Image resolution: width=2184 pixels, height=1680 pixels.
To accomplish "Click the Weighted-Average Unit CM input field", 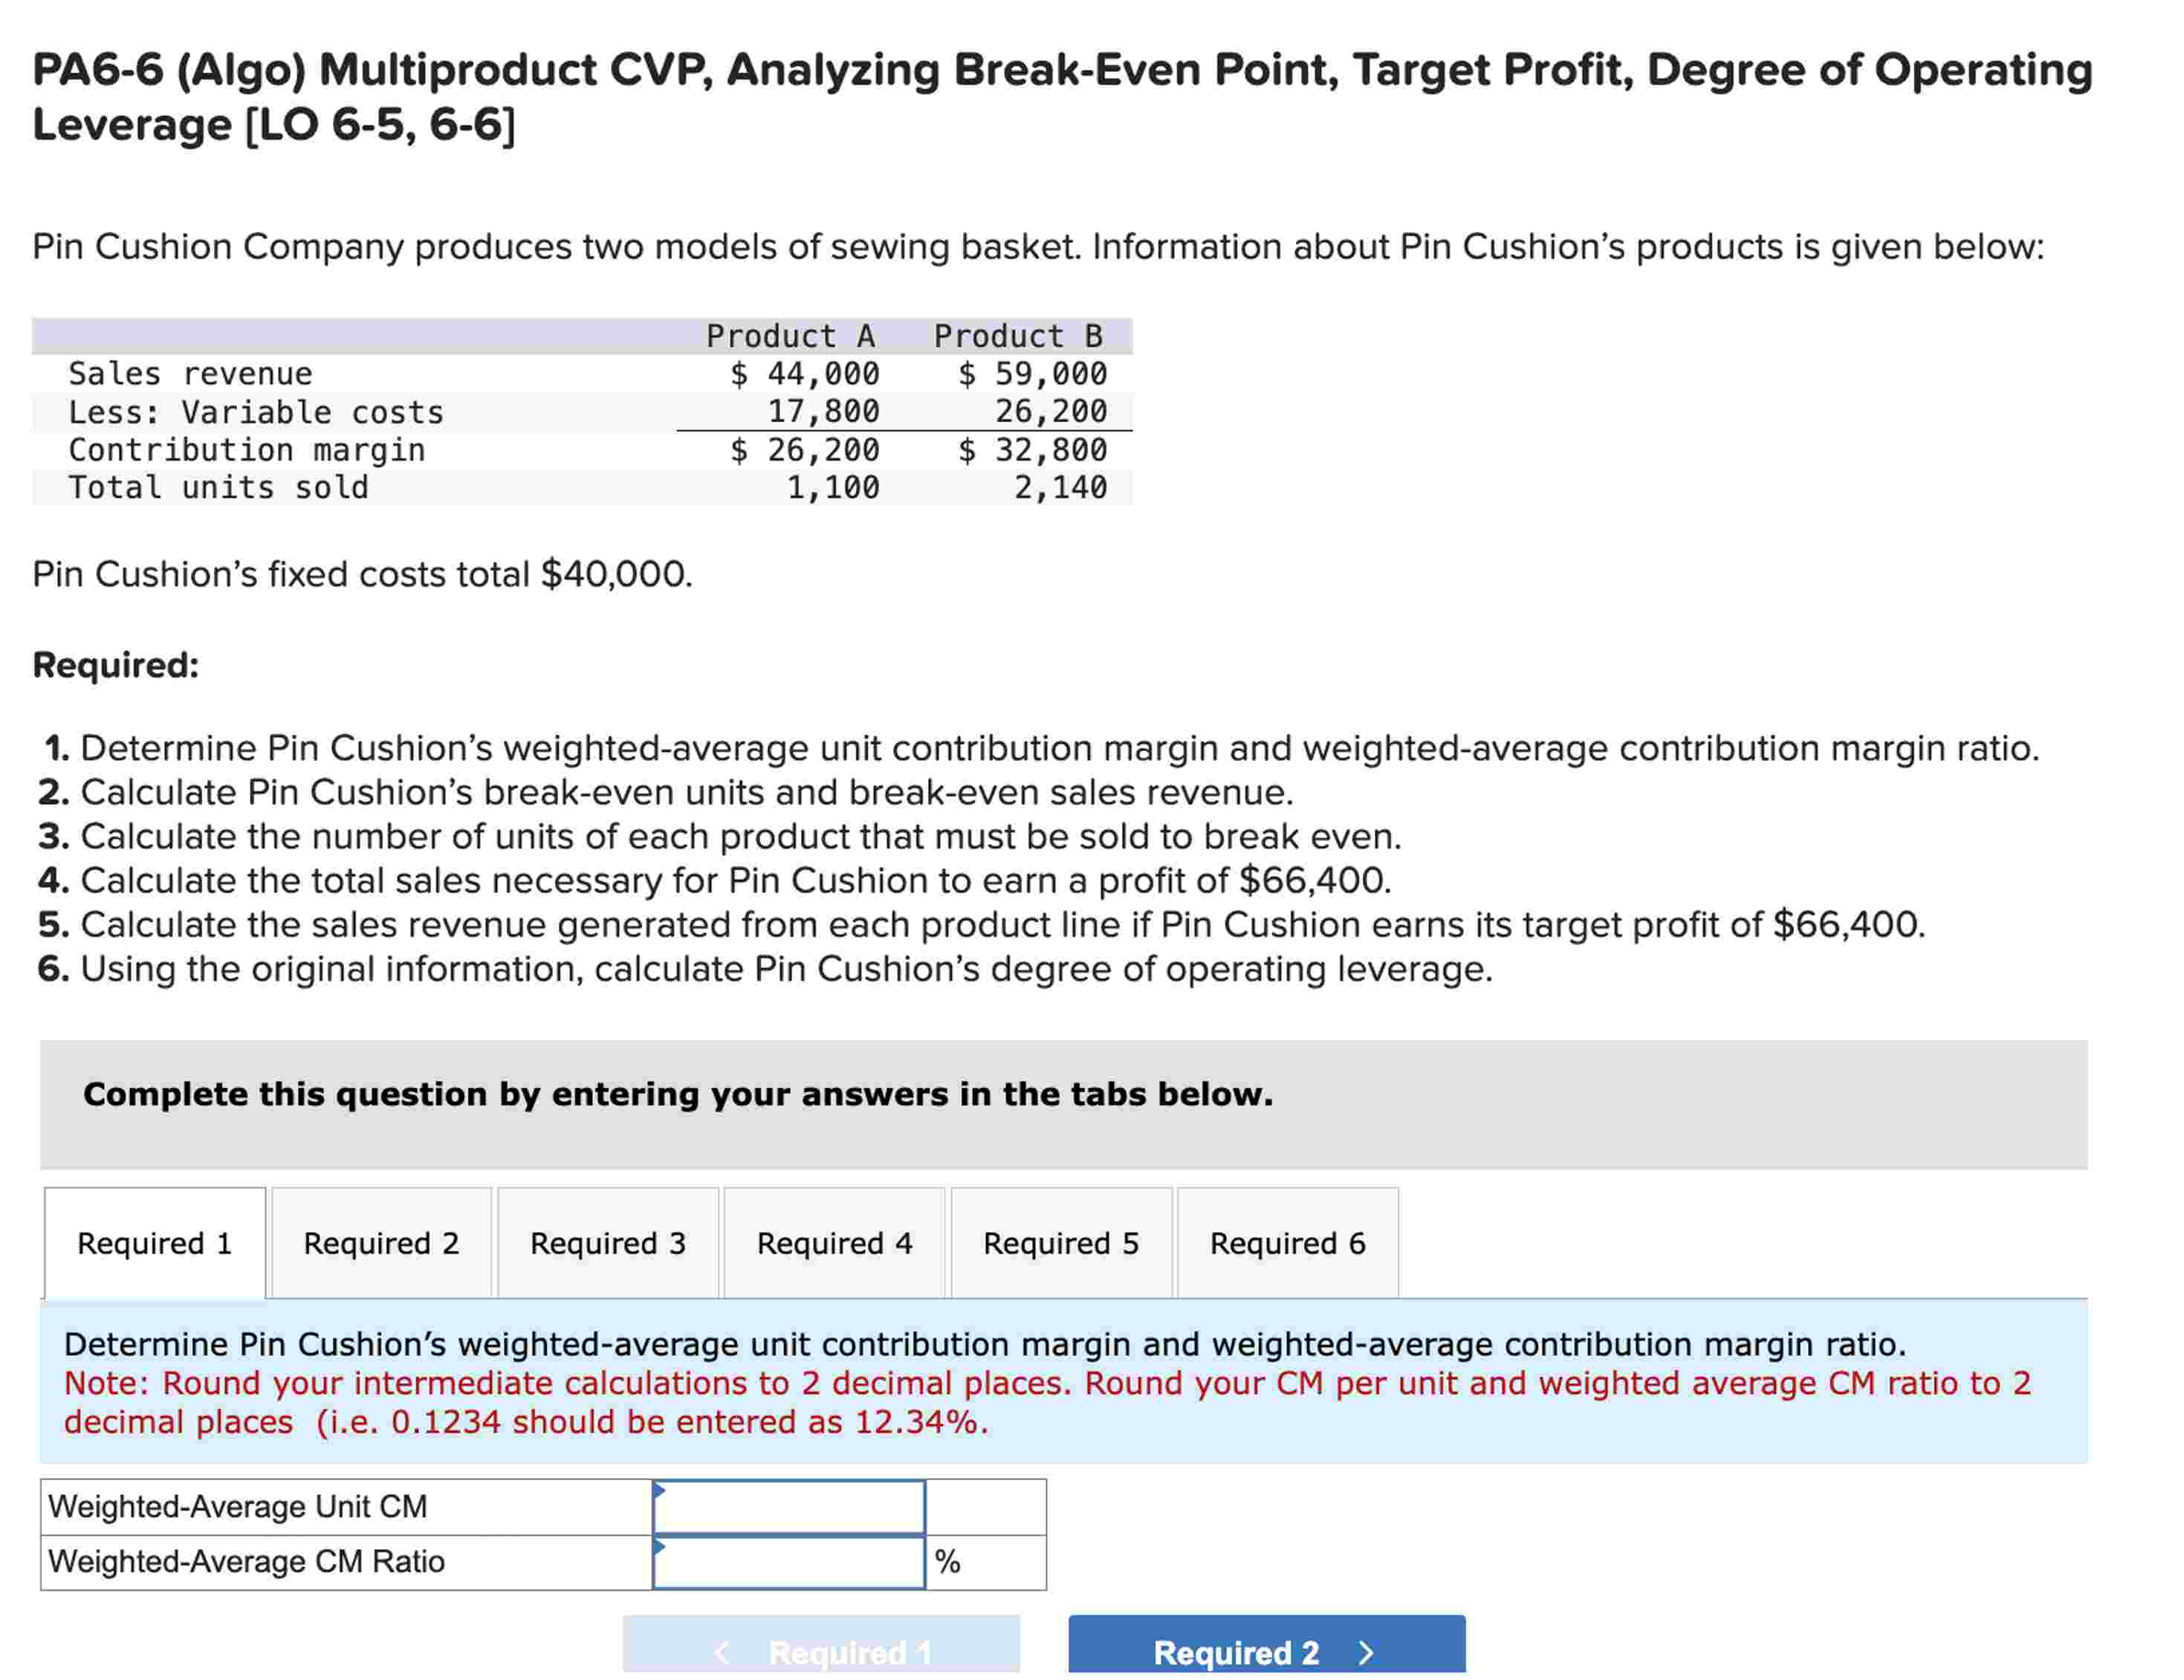I will pyautogui.click(x=790, y=1505).
